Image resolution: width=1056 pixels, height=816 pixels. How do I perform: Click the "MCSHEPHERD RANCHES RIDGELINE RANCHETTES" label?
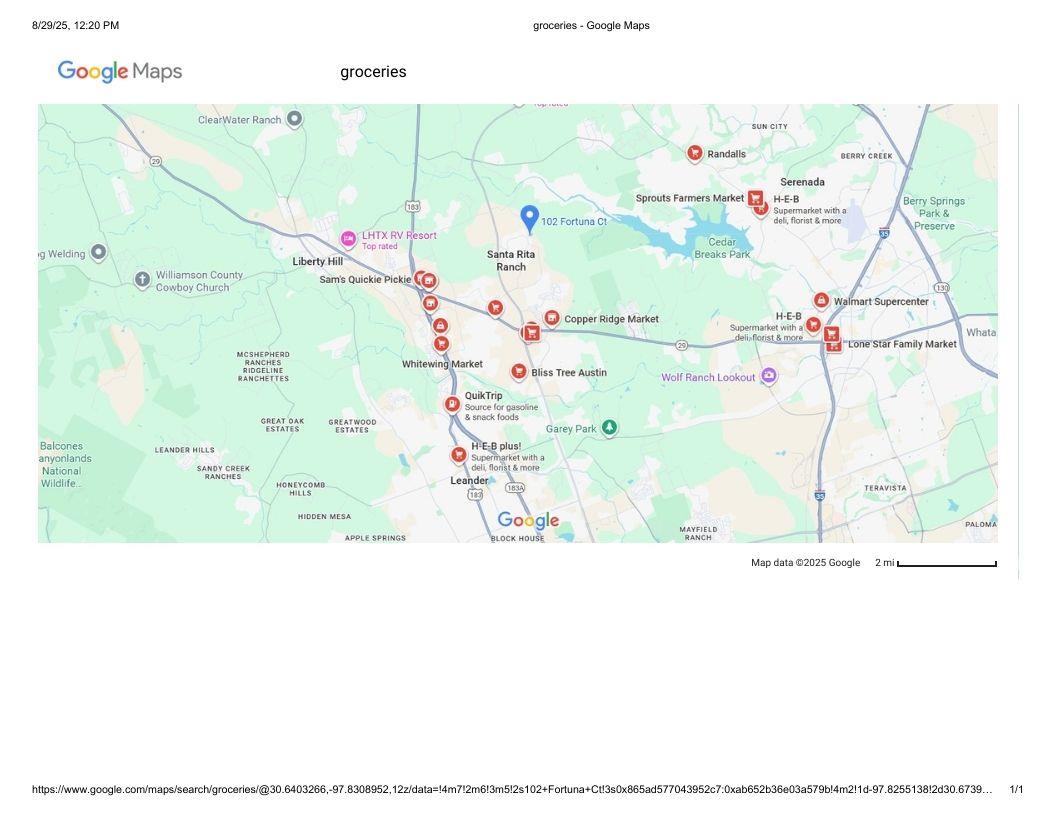point(263,366)
